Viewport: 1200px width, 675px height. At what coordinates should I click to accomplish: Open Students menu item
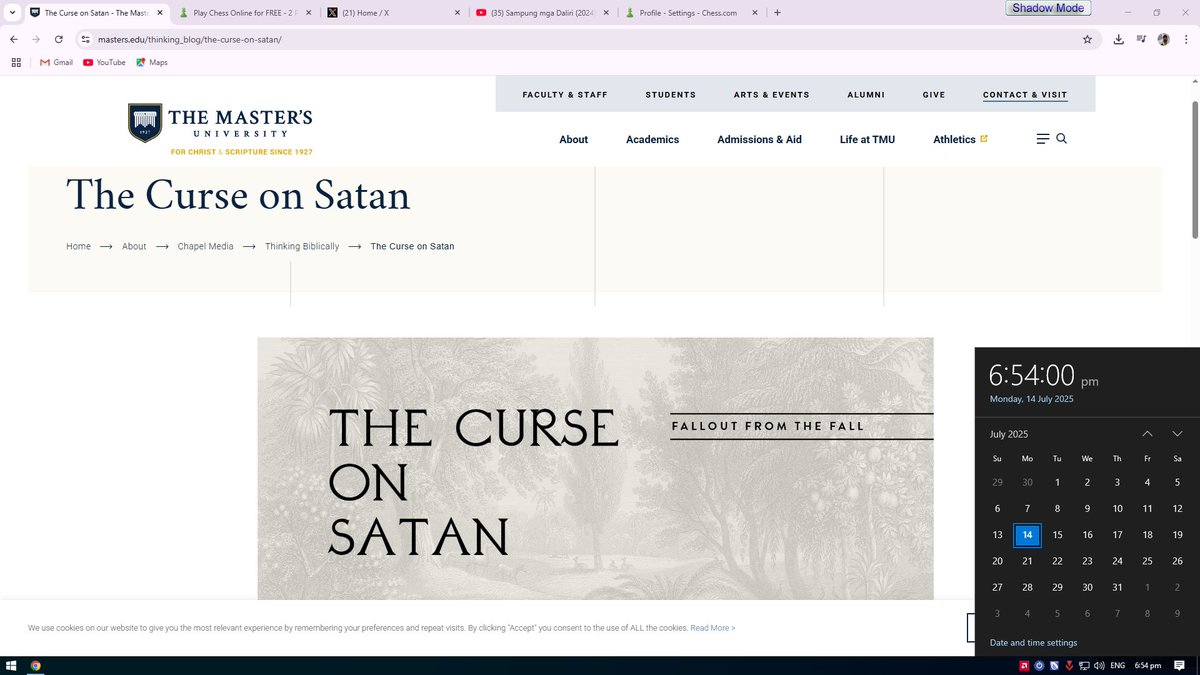(670, 95)
